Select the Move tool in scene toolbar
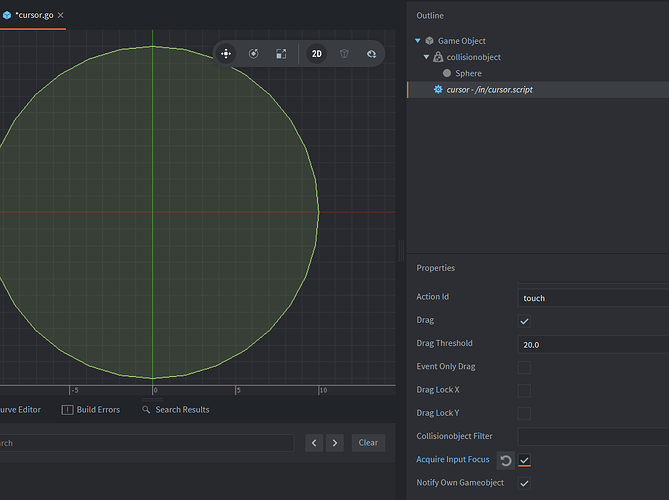The width and height of the screenshot is (669, 500). pos(226,54)
